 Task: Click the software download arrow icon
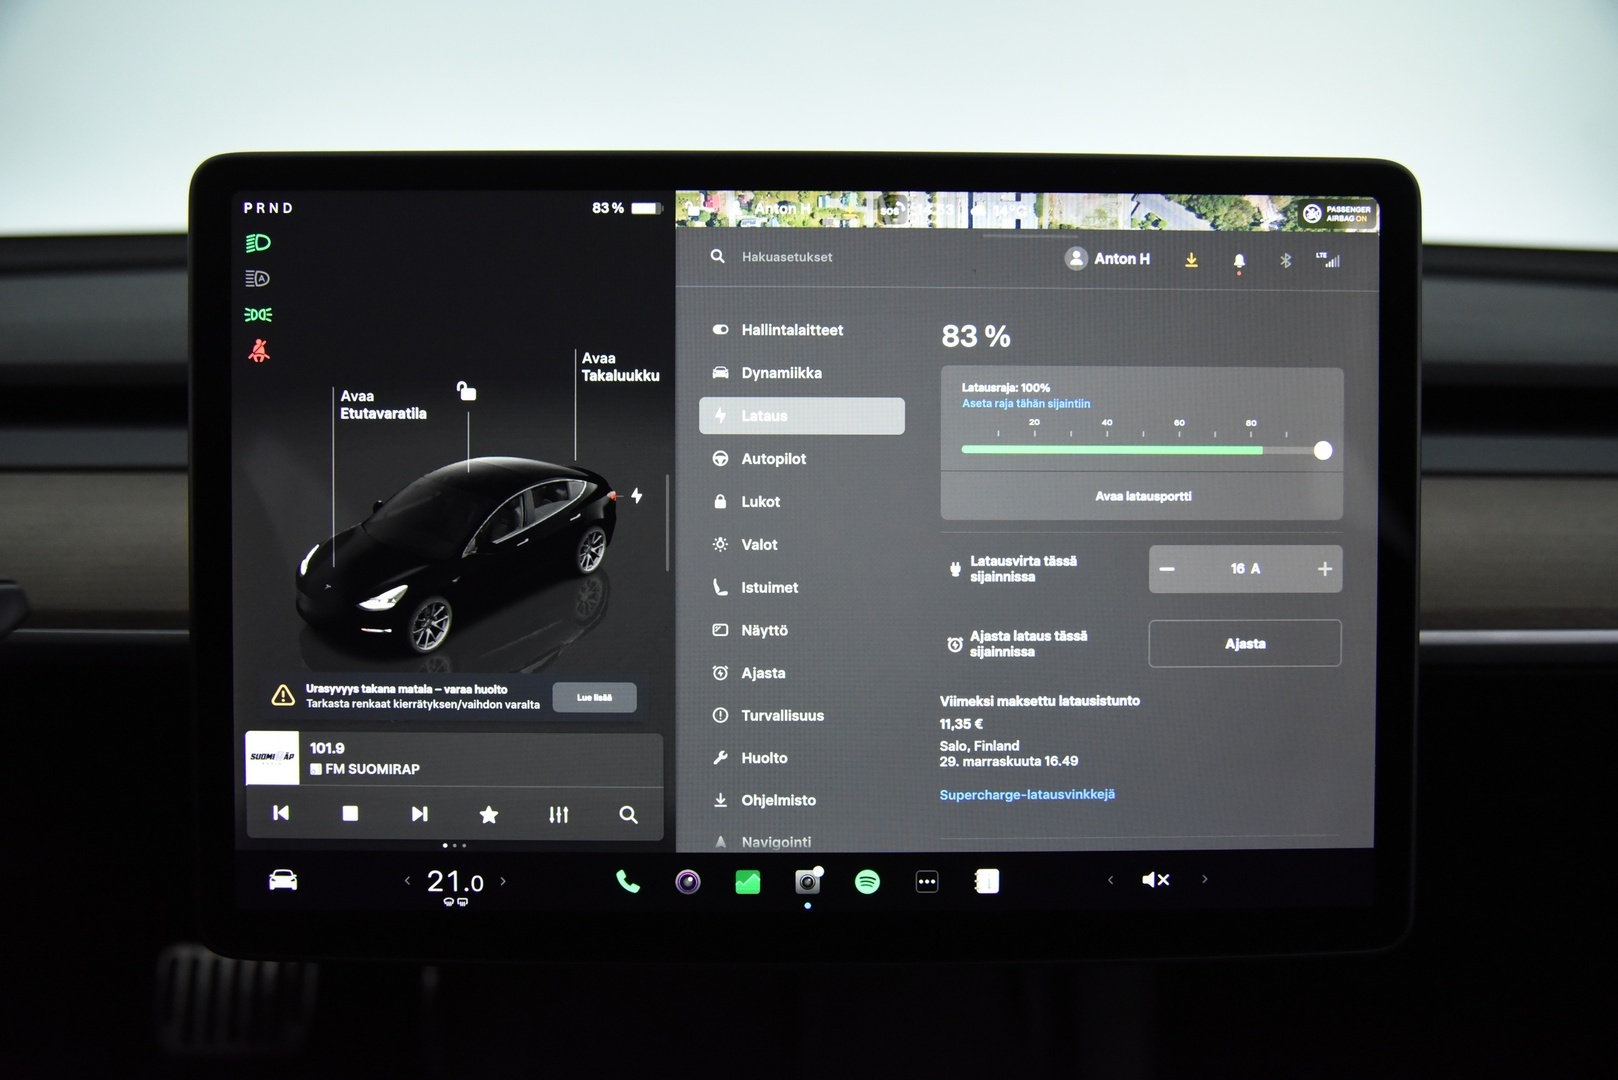coord(1191,258)
